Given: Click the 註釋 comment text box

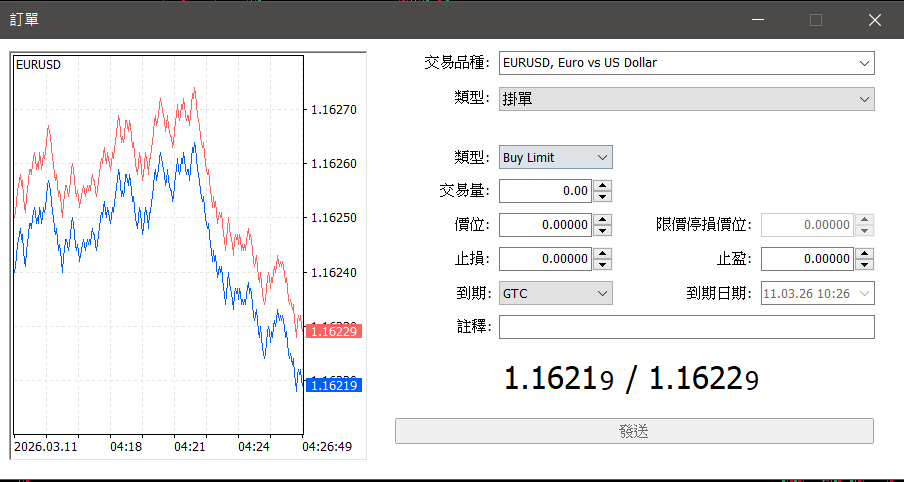Looking at the screenshot, I should click(x=686, y=327).
